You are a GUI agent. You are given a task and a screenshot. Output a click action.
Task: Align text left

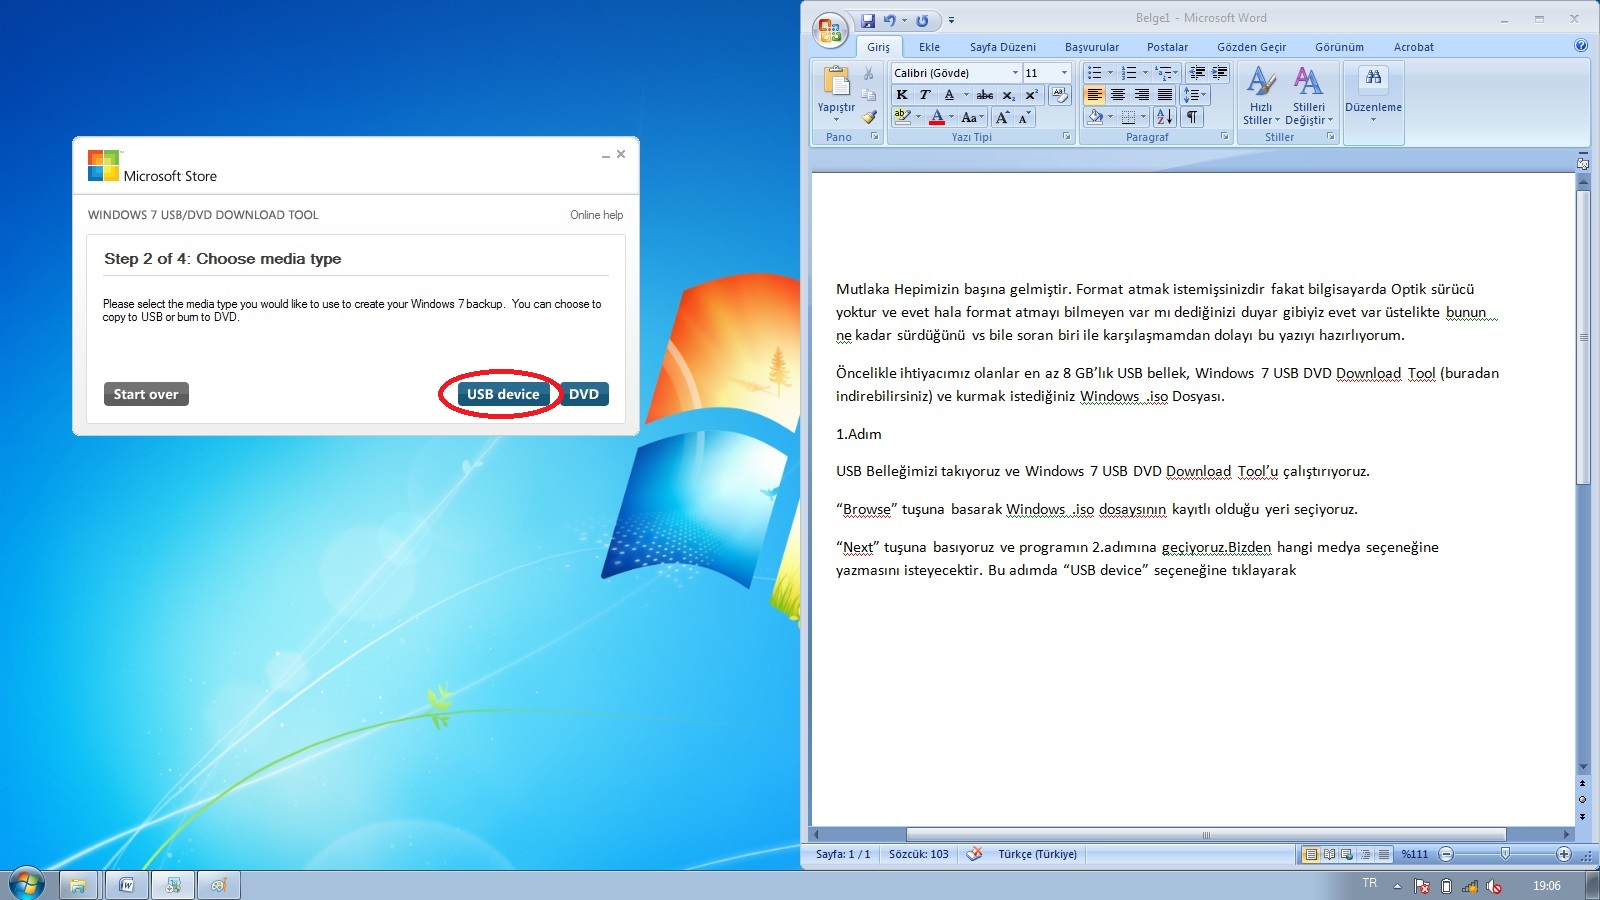[x=1095, y=95]
